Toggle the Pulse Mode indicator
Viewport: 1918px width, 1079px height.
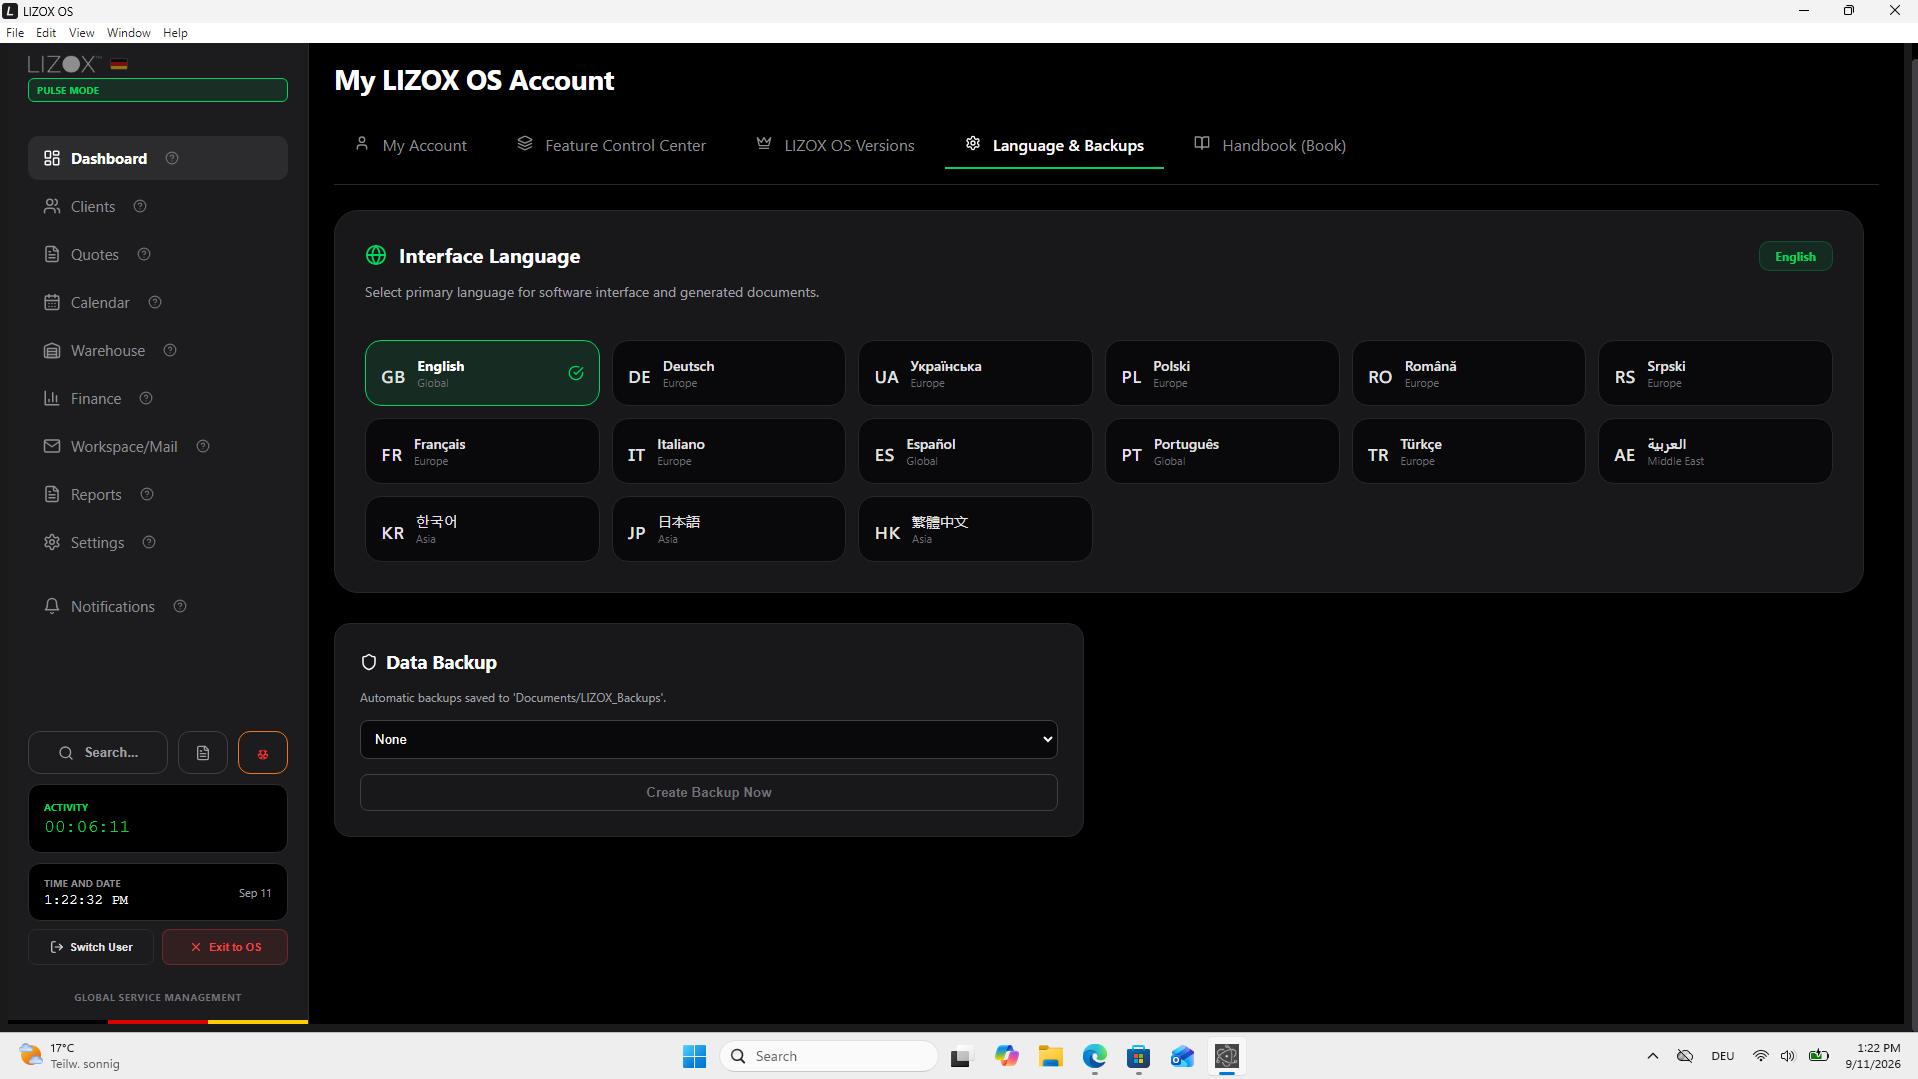click(158, 90)
